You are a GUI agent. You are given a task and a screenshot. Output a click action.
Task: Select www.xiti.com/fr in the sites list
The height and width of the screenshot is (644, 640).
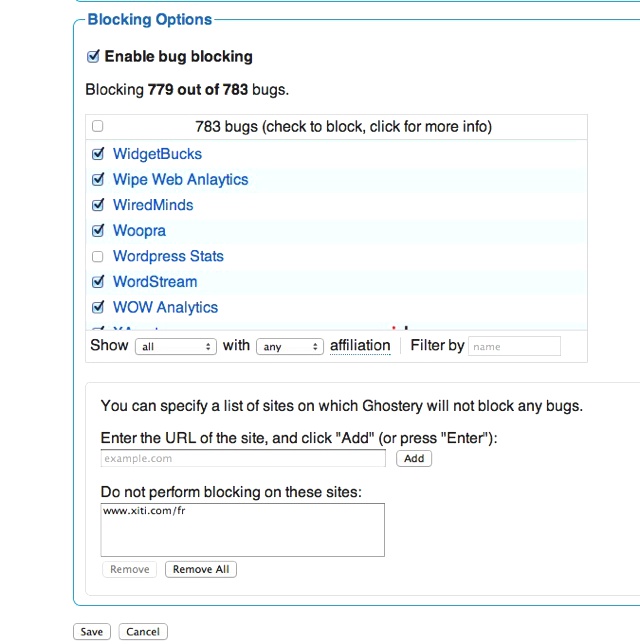tap(143, 511)
